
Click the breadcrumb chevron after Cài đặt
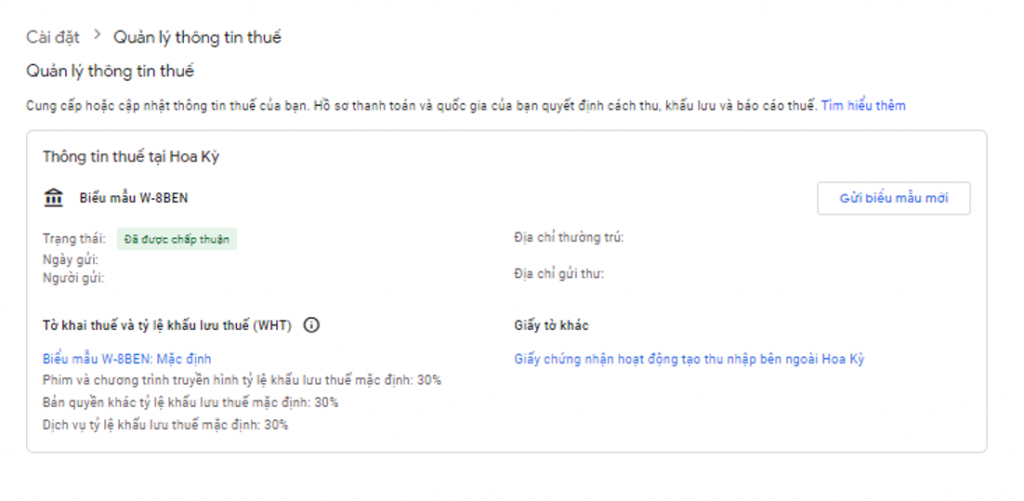97,36
